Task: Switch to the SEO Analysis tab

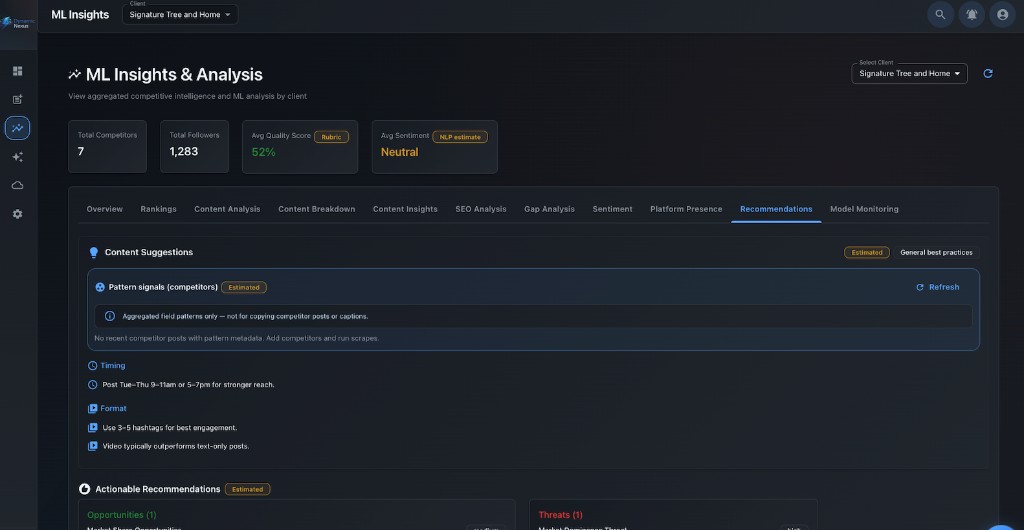Action: [x=481, y=209]
